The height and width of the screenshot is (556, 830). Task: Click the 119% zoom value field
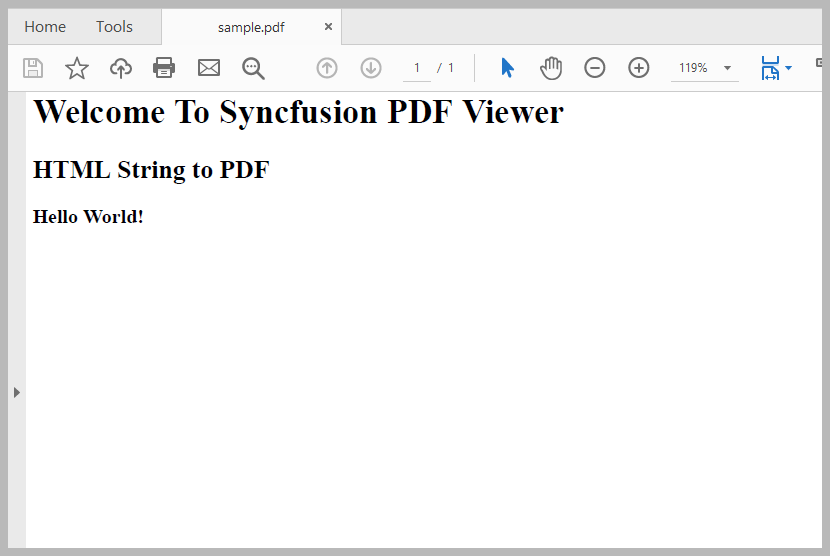(x=693, y=68)
